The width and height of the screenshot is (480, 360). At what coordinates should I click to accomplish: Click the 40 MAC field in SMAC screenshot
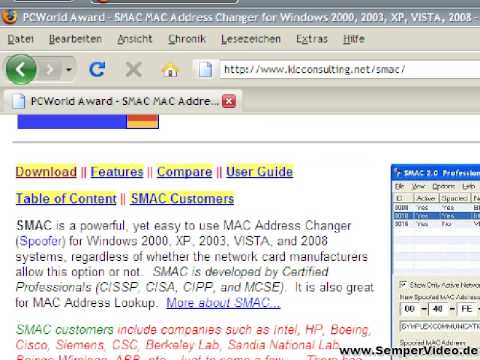click(x=438, y=309)
